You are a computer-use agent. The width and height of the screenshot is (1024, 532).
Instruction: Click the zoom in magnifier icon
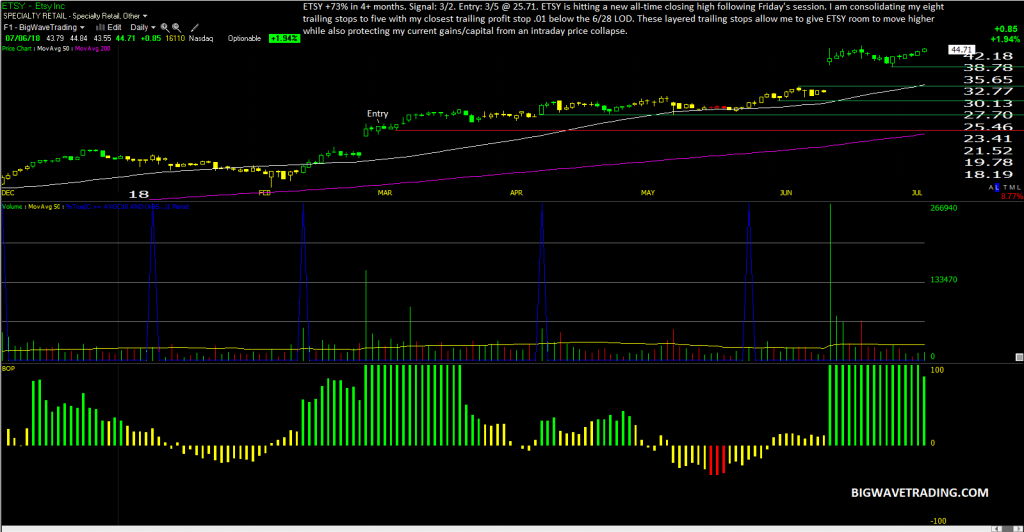pos(165,27)
